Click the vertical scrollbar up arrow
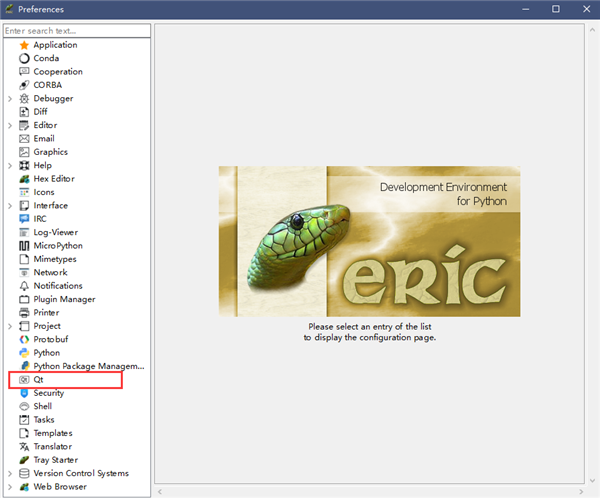The height and width of the screenshot is (498, 600). click(x=592, y=29)
